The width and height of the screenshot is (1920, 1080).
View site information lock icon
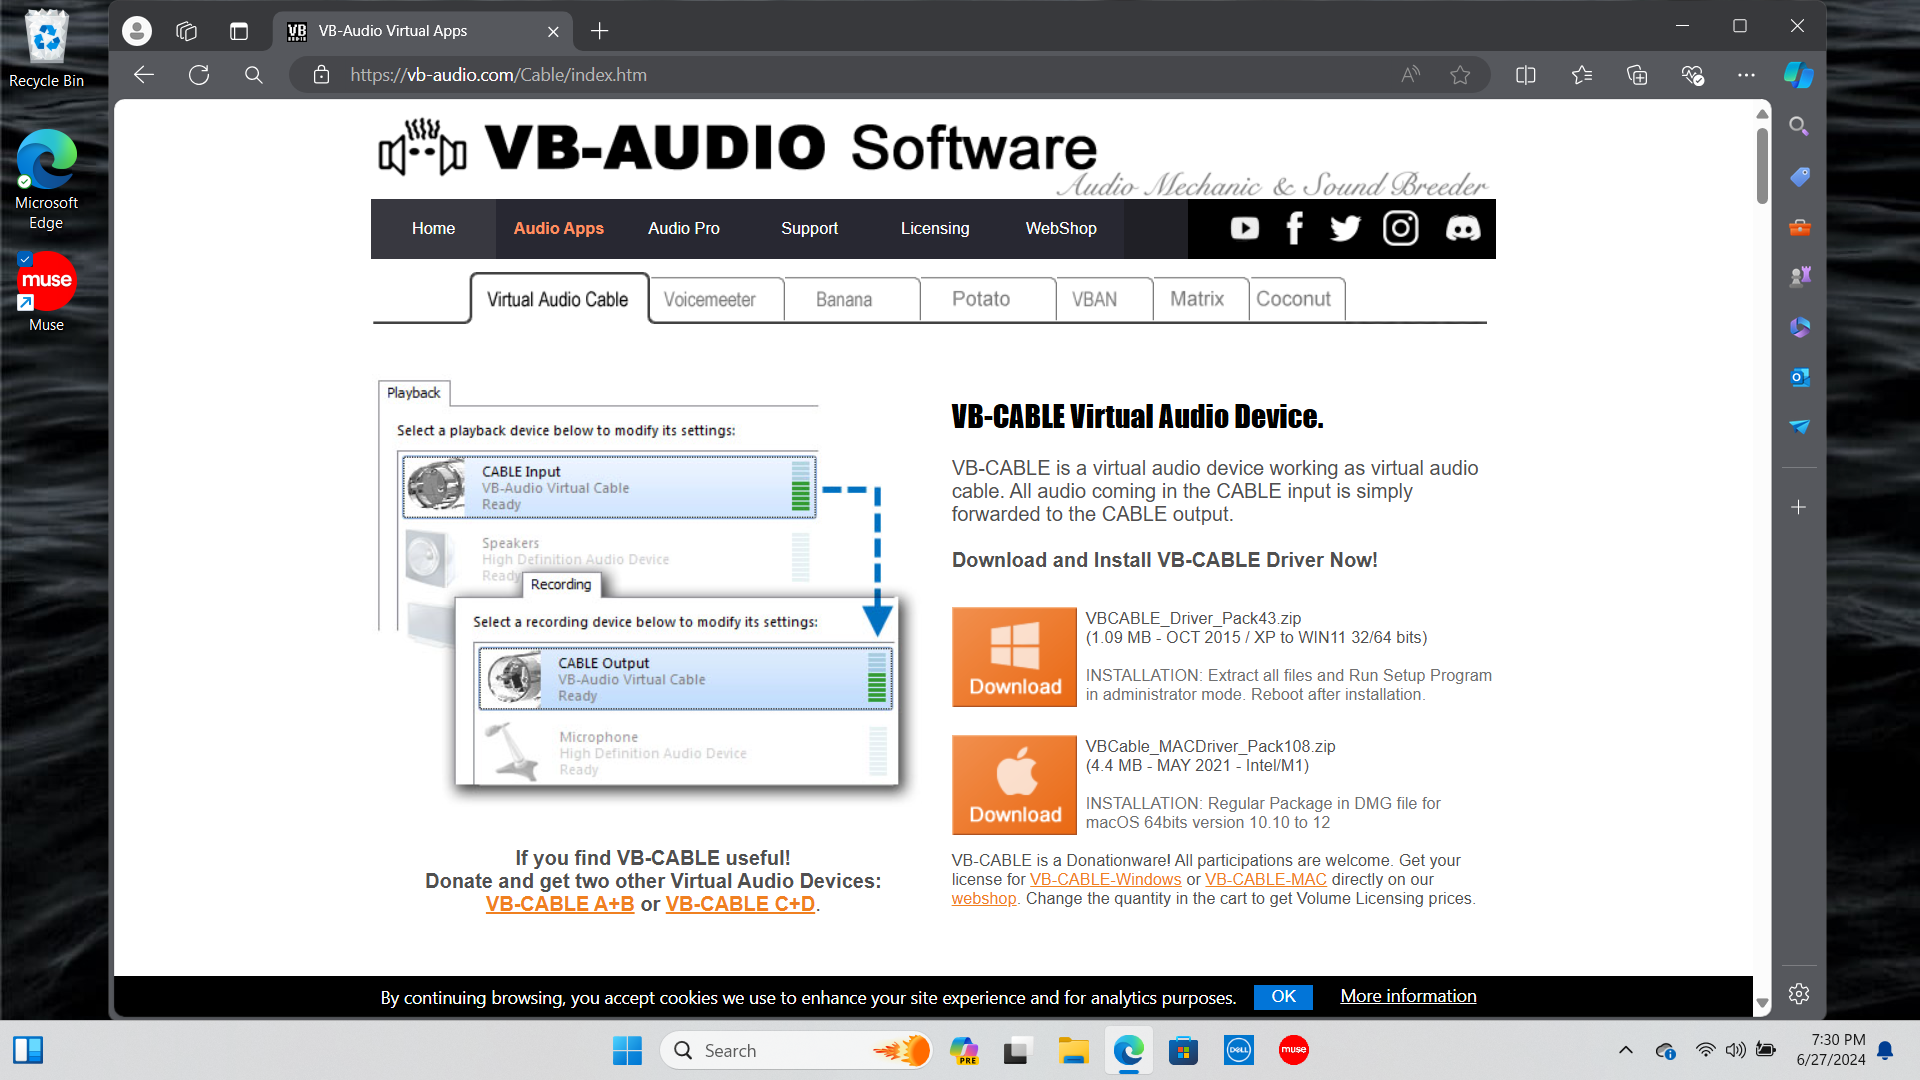(x=321, y=75)
